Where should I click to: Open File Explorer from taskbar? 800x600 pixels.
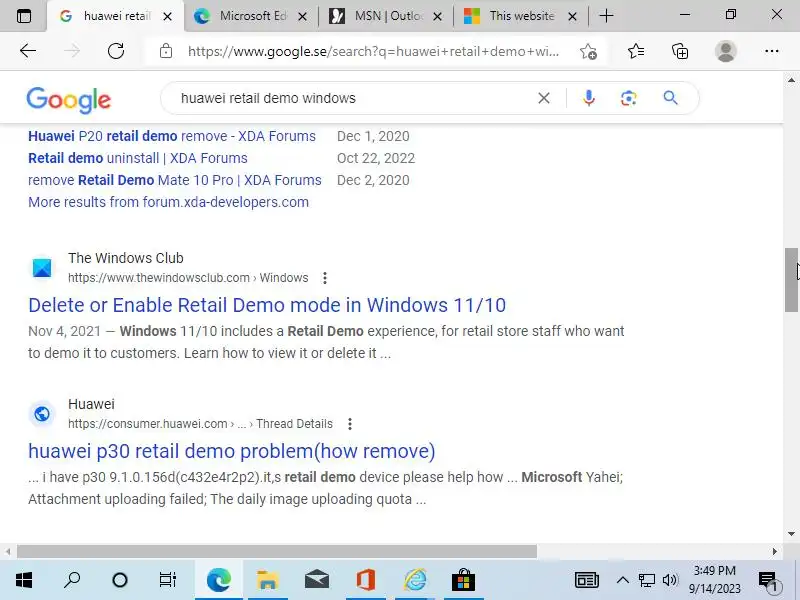coord(267,580)
